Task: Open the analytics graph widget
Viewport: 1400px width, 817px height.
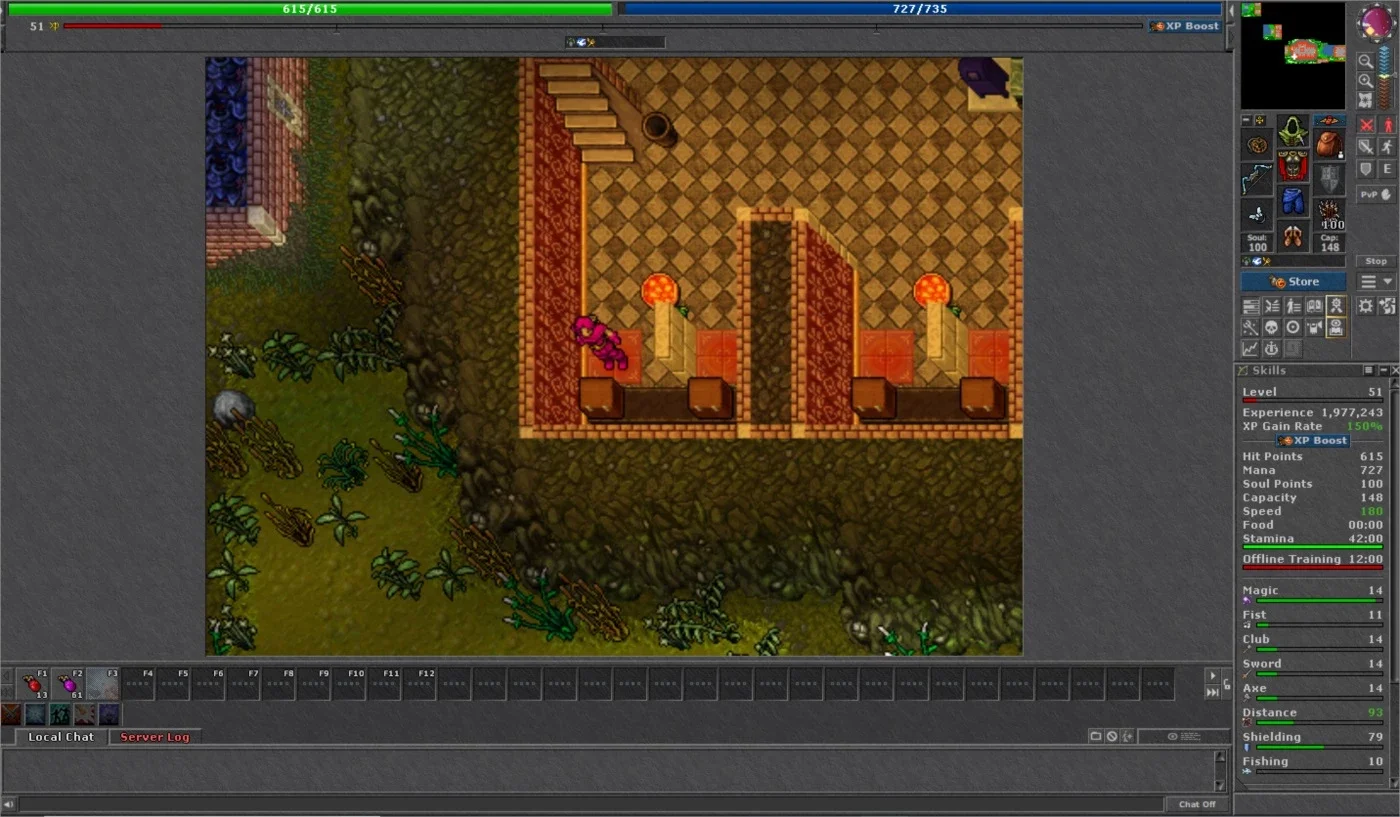Action: point(1250,349)
